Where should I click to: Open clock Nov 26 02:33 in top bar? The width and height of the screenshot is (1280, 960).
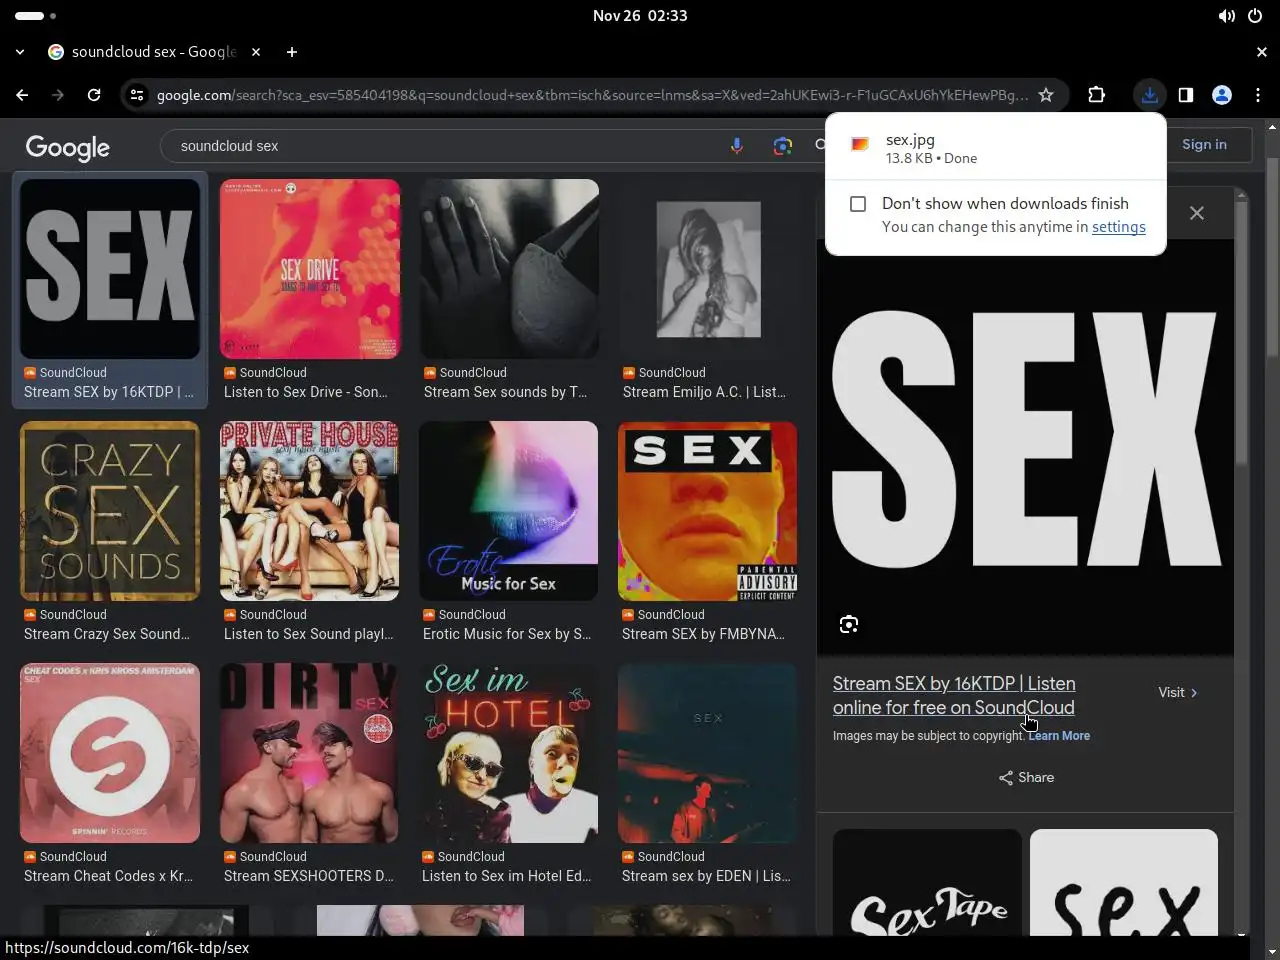[640, 16]
